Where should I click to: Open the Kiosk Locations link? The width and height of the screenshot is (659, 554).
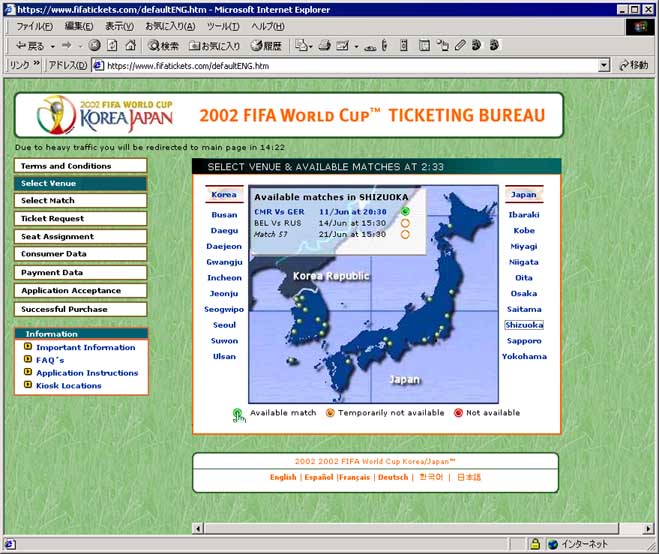[x=69, y=385]
